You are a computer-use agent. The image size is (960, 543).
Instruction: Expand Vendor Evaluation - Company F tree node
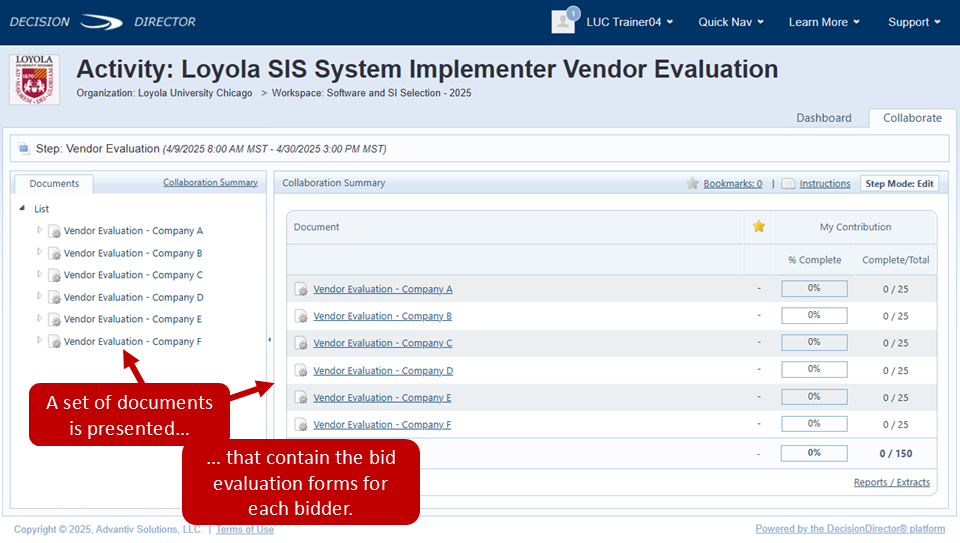[39, 340]
